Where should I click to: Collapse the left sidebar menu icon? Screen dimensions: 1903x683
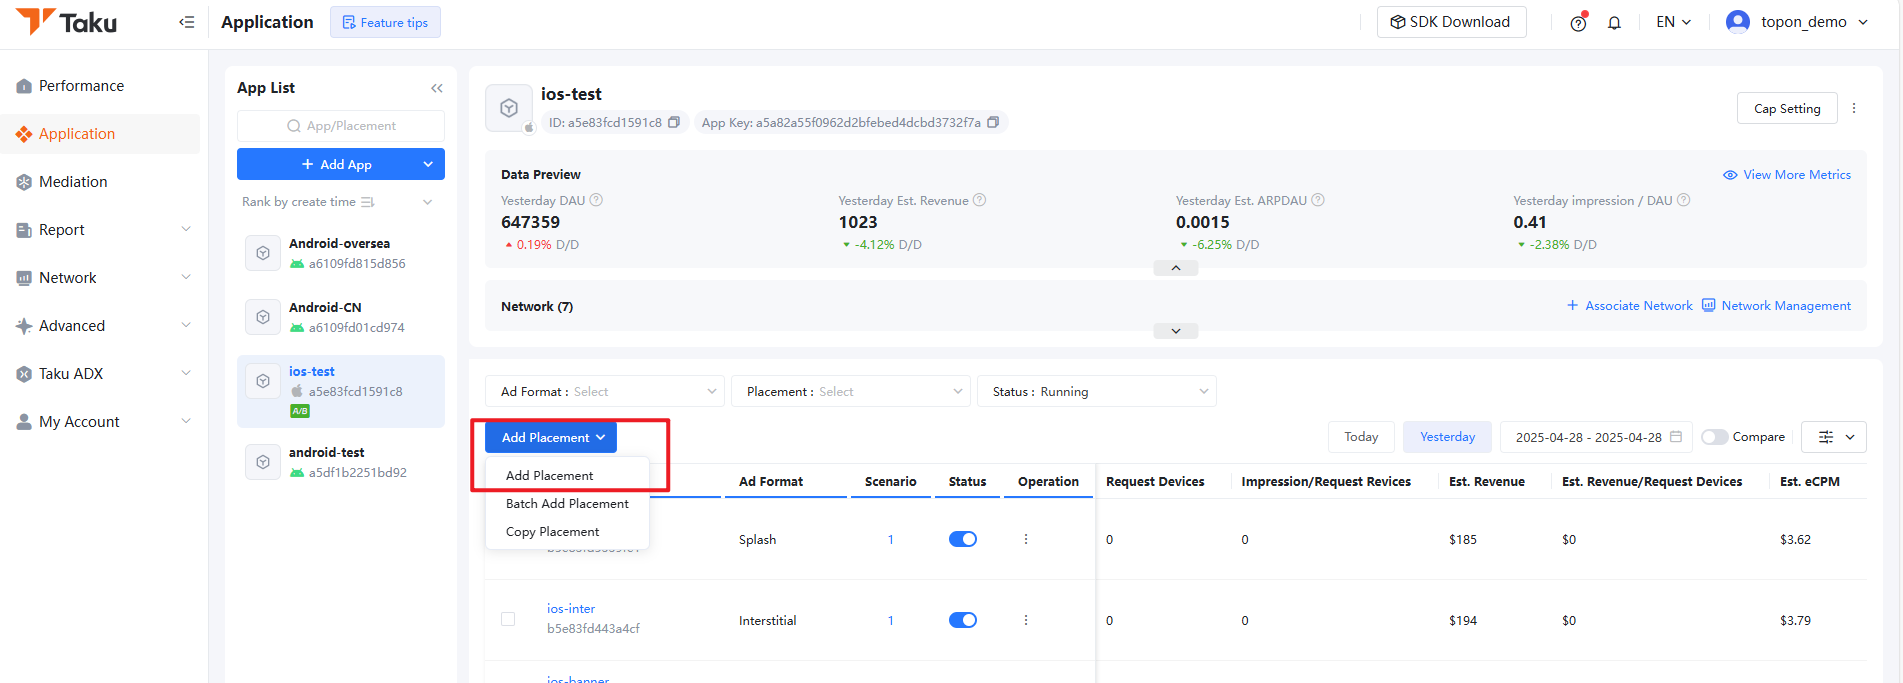[x=187, y=22]
